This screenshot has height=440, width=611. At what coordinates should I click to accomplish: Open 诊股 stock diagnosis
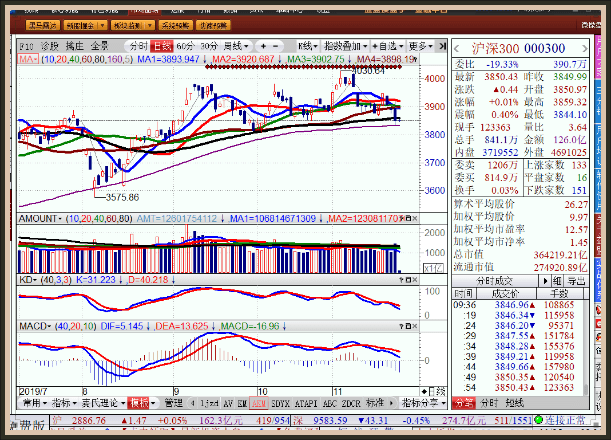click(49, 46)
